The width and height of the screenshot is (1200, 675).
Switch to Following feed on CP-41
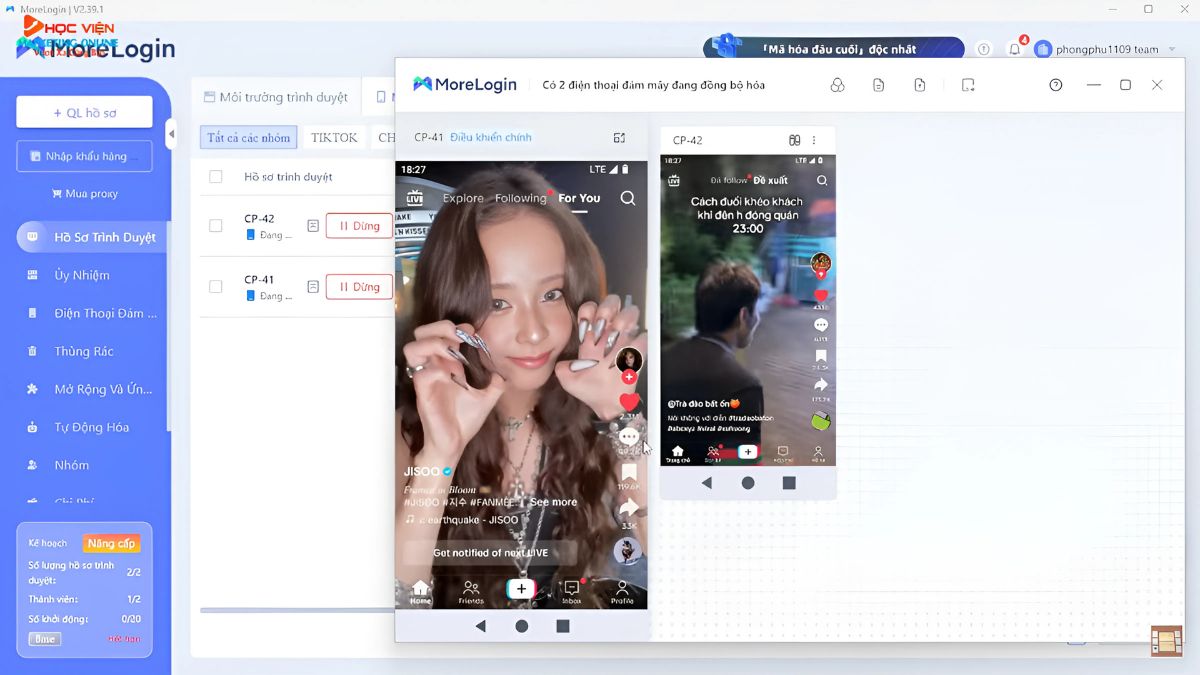pos(521,198)
